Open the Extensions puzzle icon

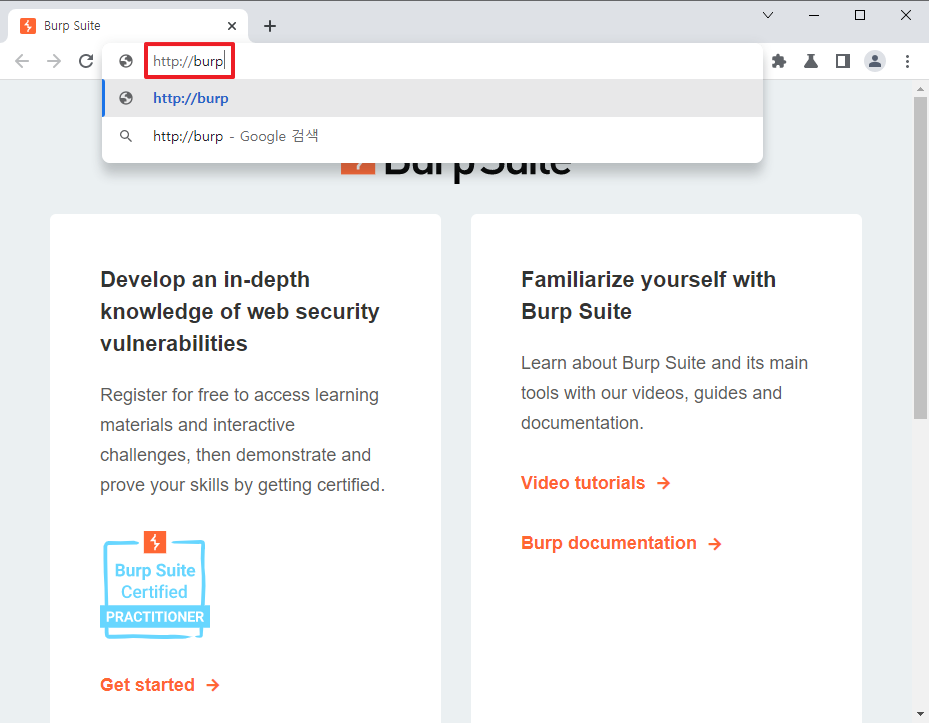point(779,61)
